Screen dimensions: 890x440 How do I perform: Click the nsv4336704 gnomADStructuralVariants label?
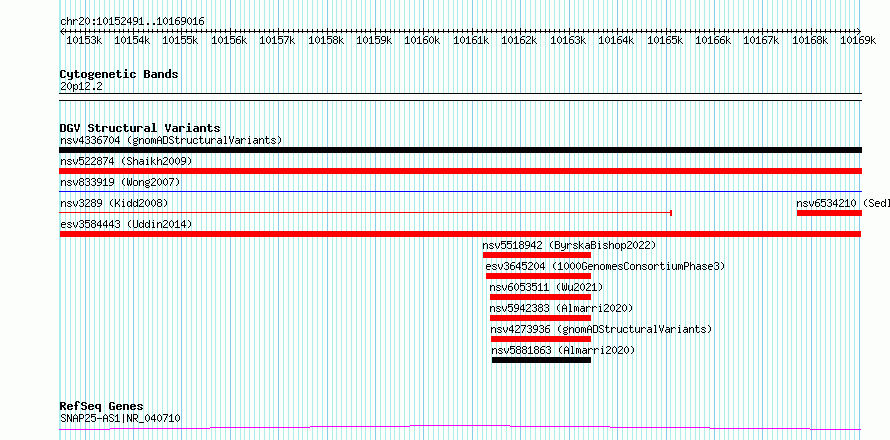coord(171,140)
